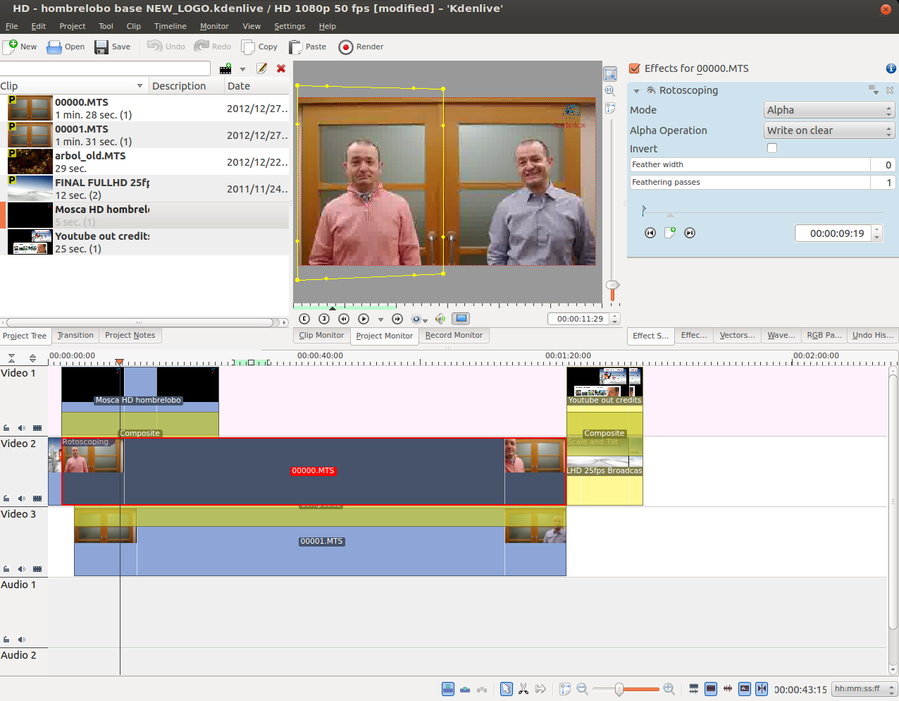Open the Alpha Operation dropdown
899x701 pixels.
point(828,130)
